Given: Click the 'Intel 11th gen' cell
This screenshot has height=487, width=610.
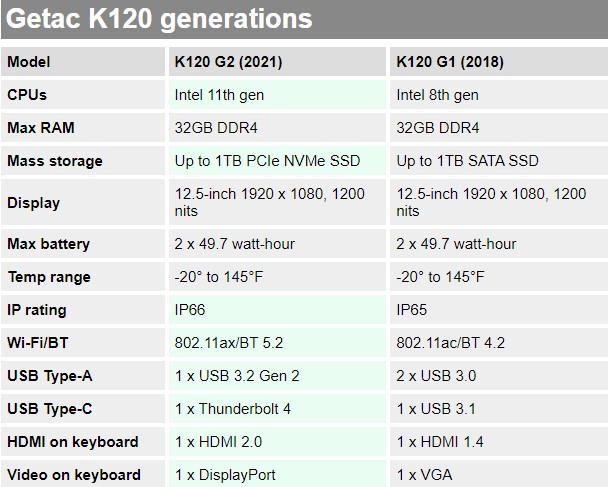Looking at the screenshot, I should pos(219,95).
